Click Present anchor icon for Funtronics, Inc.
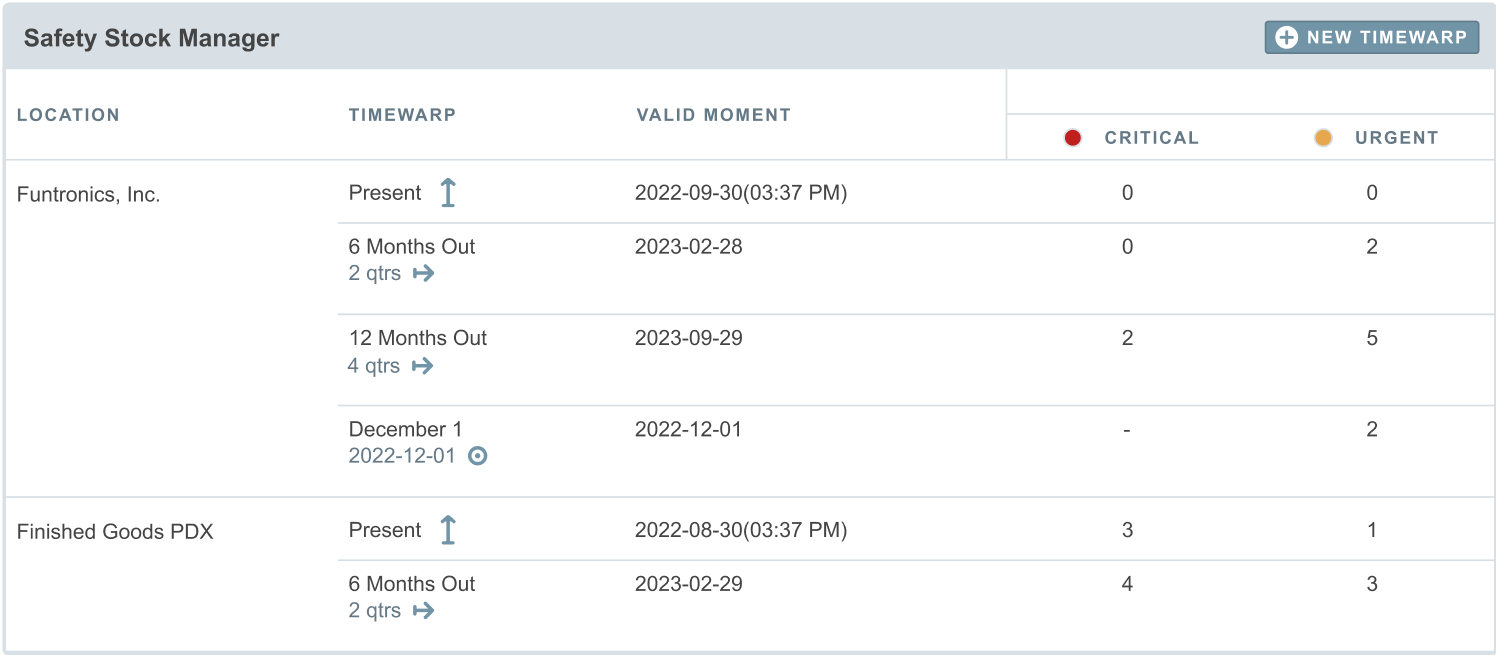The image size is (1496, 655). tap(448, 193)
